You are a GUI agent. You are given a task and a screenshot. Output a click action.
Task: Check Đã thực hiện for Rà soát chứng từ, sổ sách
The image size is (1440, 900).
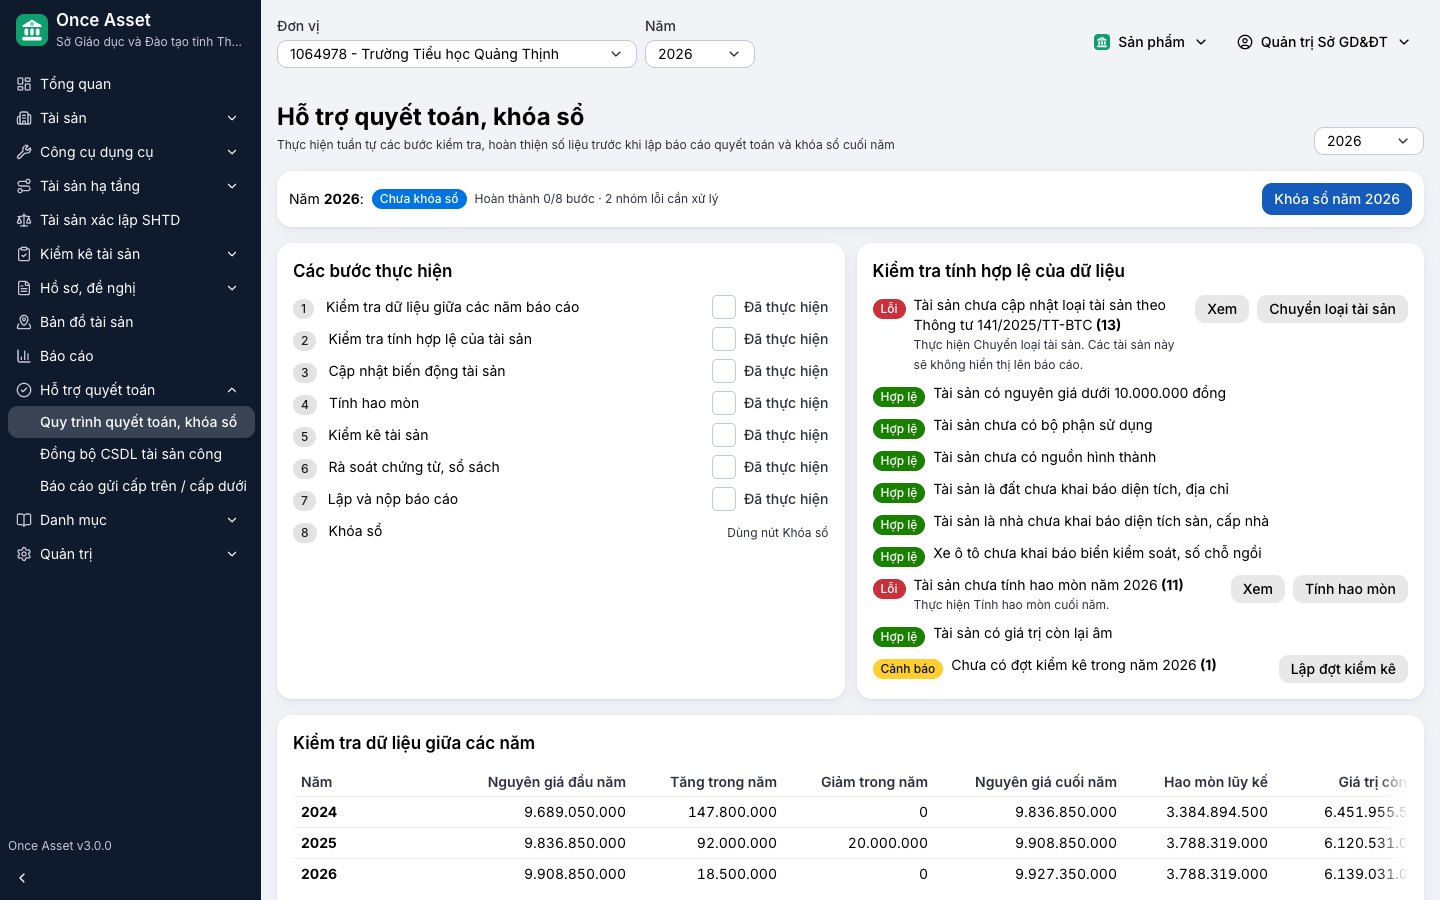pos(724,467)
